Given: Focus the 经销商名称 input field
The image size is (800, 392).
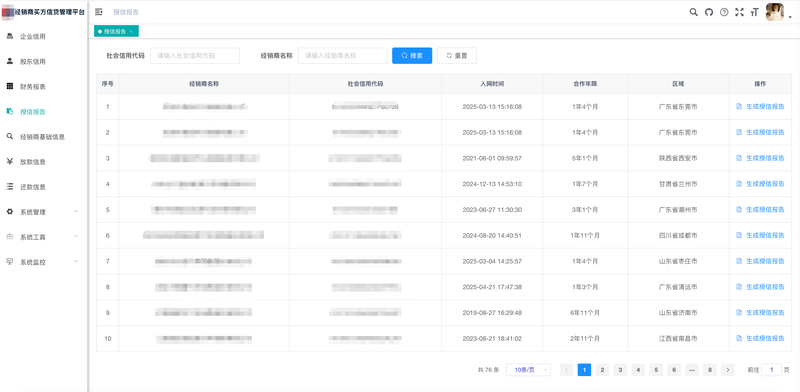Looking at the screenshot, I should point(343,56).
